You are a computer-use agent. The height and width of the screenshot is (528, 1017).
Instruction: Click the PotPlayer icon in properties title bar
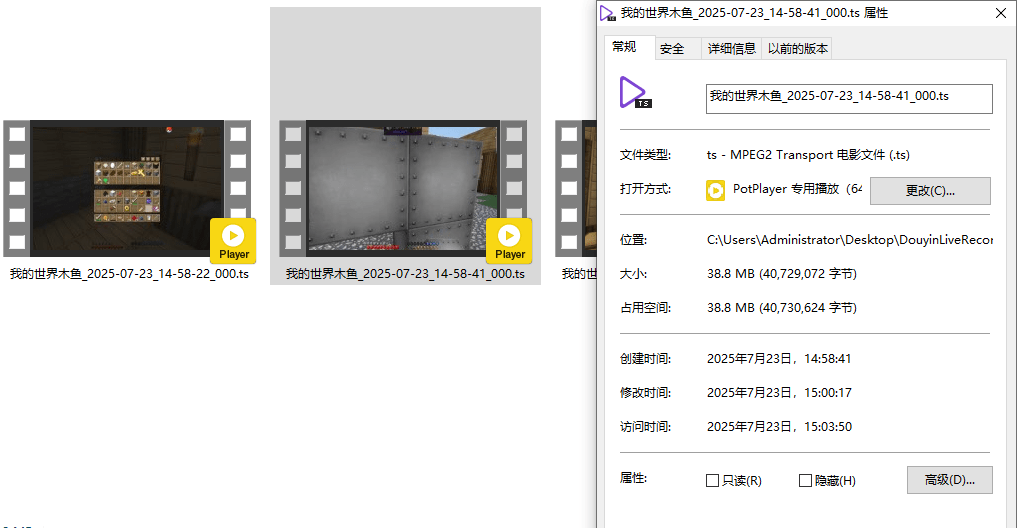tap(607, 13)
